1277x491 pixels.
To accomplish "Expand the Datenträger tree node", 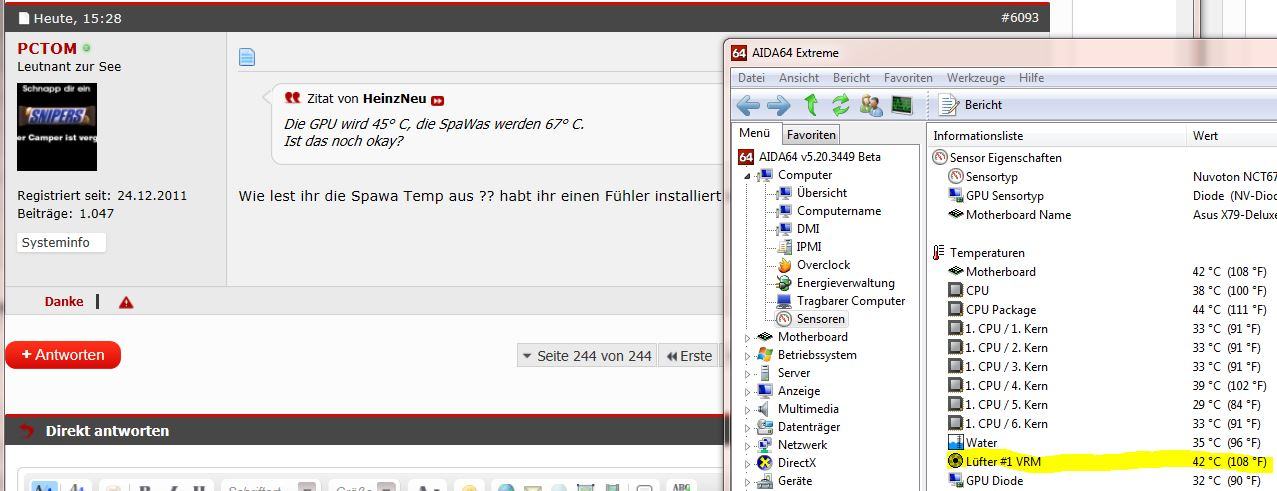I will [x=747, y=428].
